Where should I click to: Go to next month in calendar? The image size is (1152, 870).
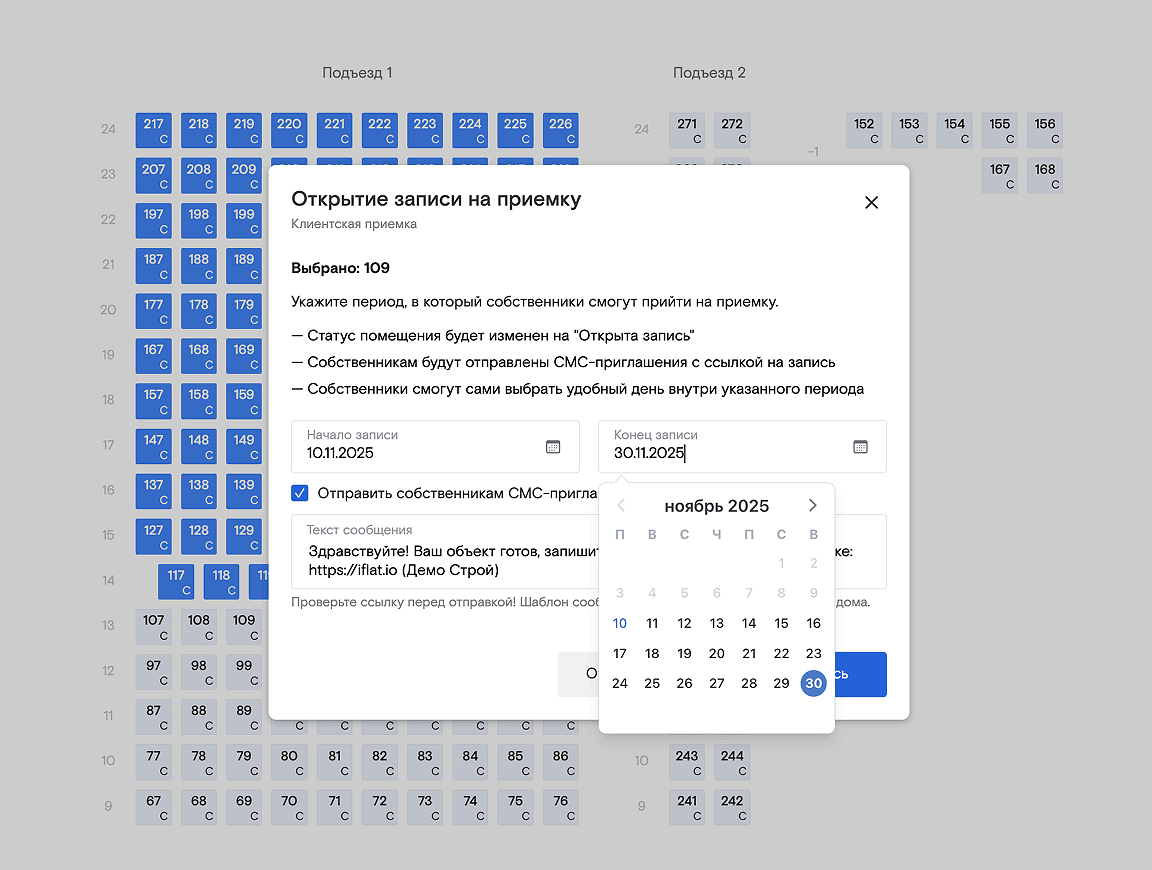click(x=813, y=505)
